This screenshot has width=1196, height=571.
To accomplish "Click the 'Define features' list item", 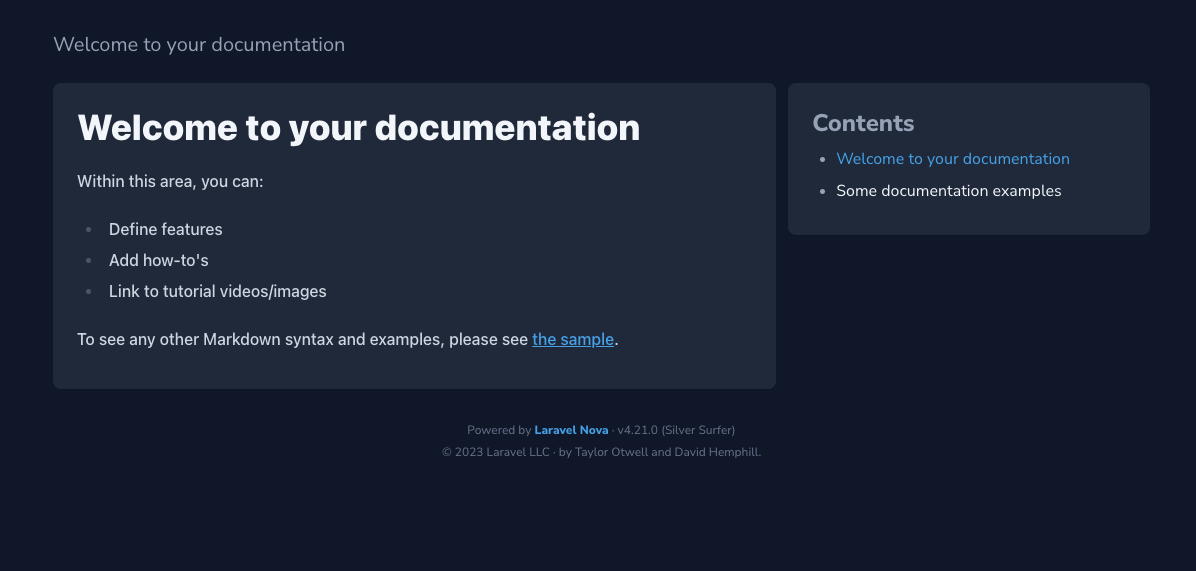I will [165, 229].
